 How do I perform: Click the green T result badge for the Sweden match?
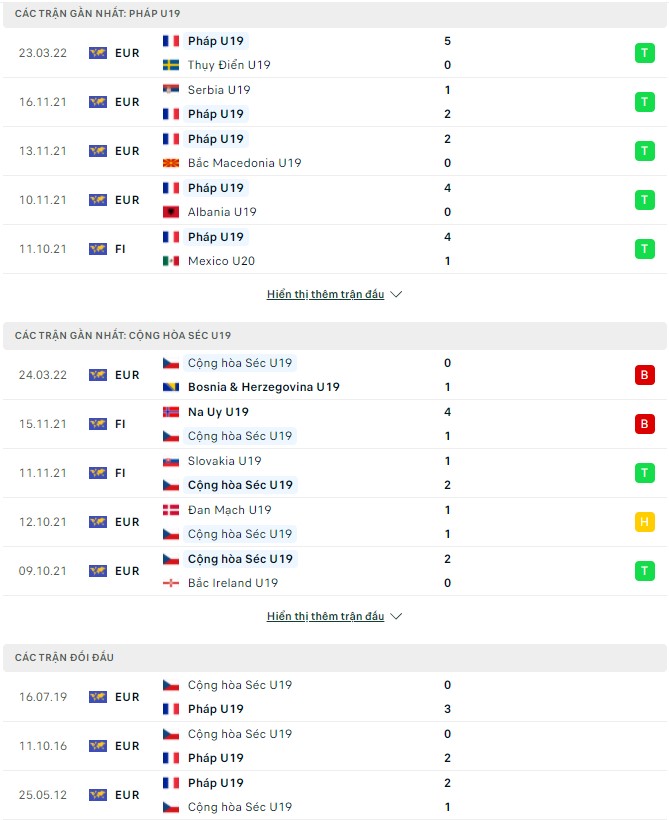coord(645,53)
